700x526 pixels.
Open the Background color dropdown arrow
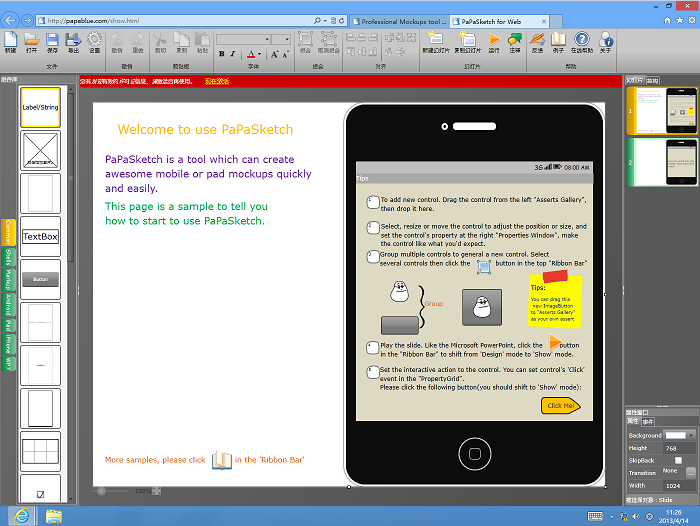pos(691,435)
